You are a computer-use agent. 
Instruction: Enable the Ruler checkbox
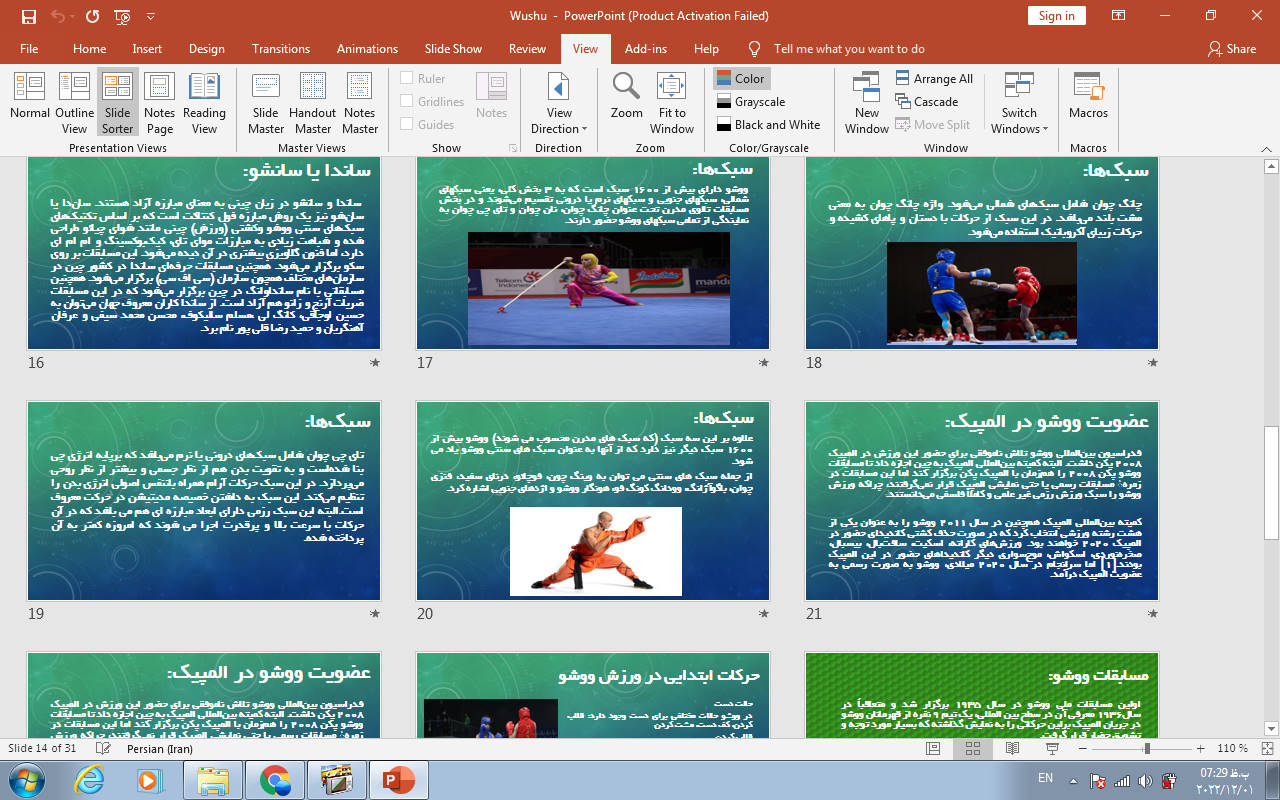pyautogui.click(x=407, y=78)
